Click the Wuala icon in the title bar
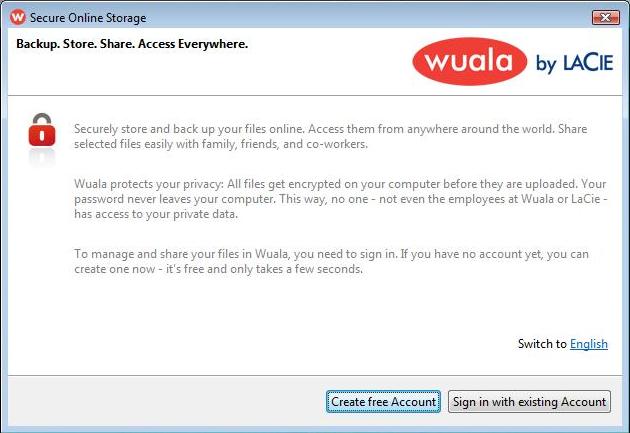The image size is (630, 433). (17, 17)
